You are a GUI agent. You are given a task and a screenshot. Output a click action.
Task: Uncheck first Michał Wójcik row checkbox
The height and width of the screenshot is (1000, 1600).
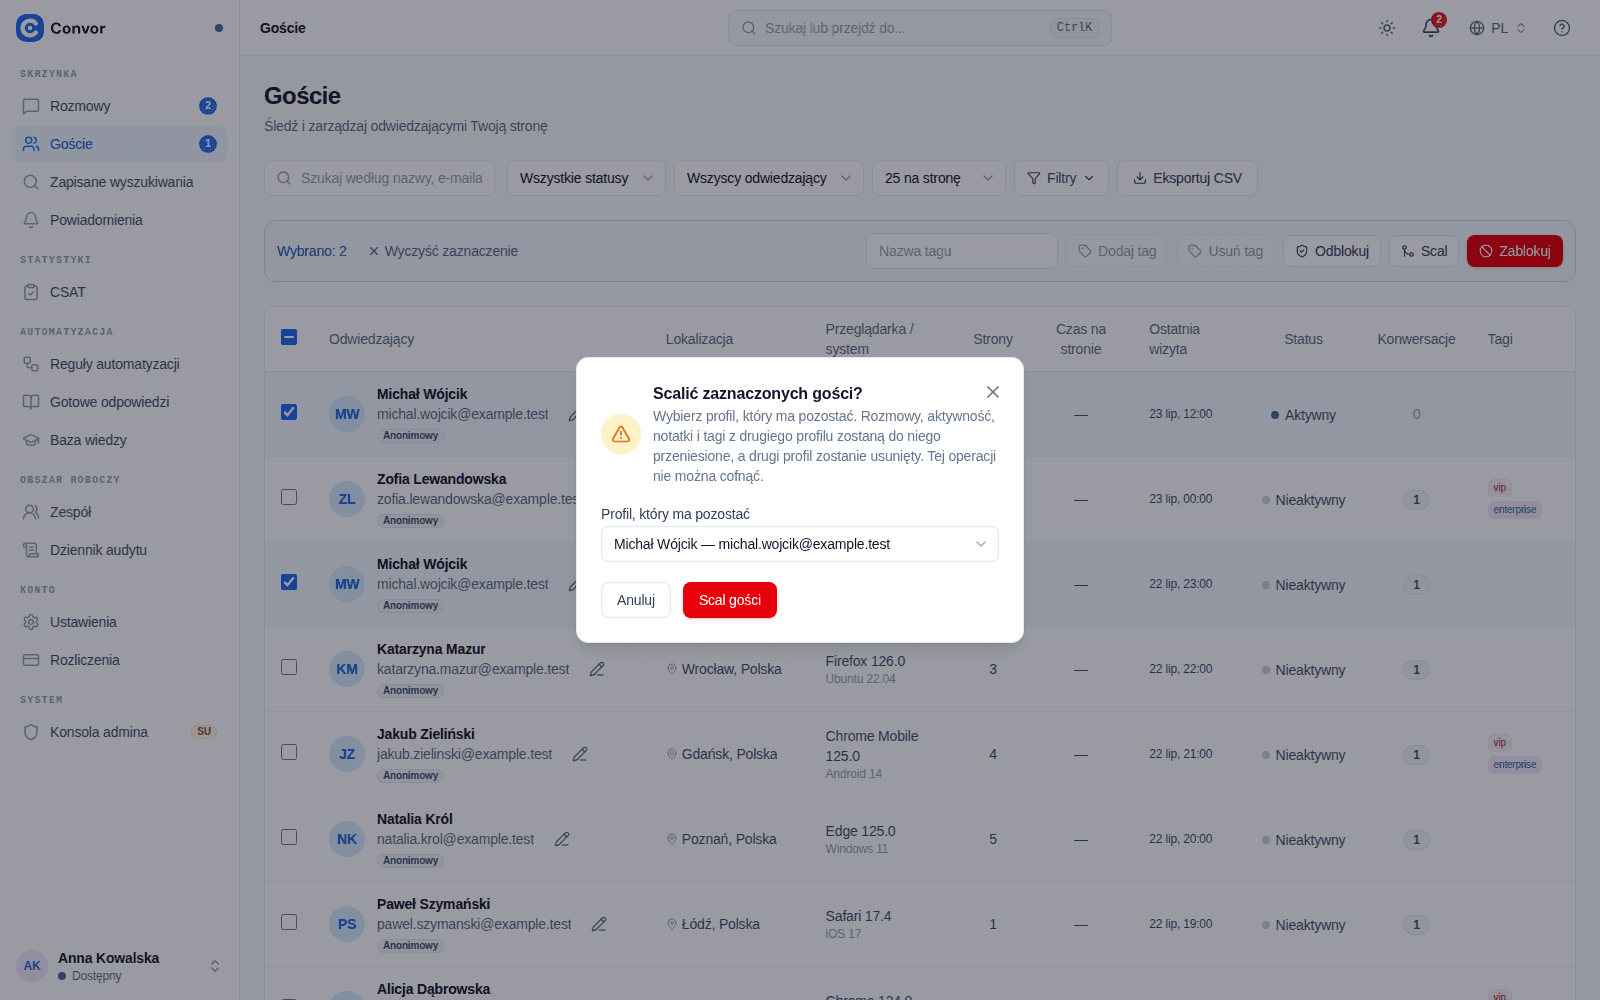pyautogui.click(x=289, y=412)
